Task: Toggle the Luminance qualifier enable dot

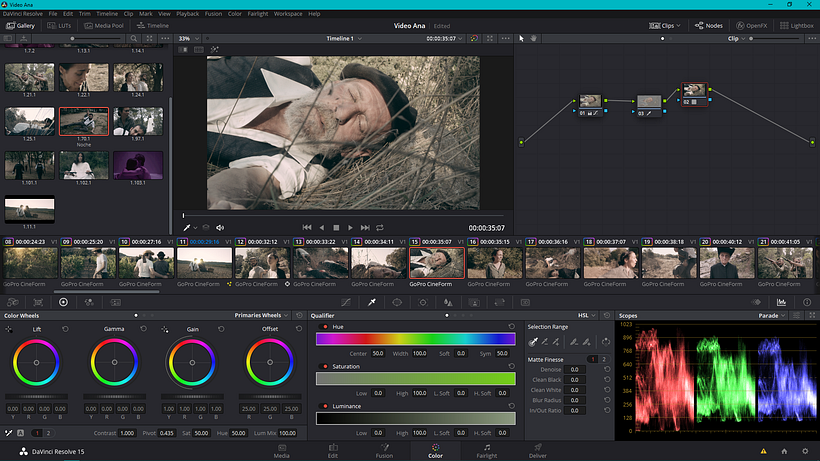Action: pyautogui.click(x=325, y=406)
